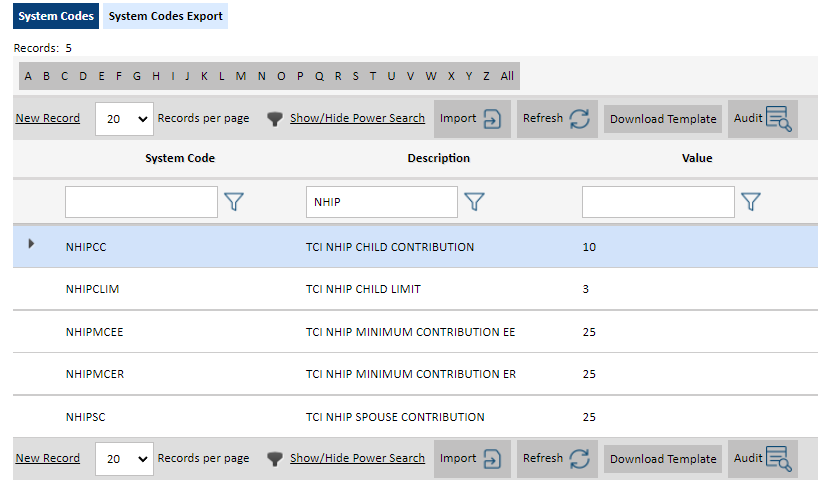
Task: Select letter M in alphabet filter
Action: click(241, 76)
